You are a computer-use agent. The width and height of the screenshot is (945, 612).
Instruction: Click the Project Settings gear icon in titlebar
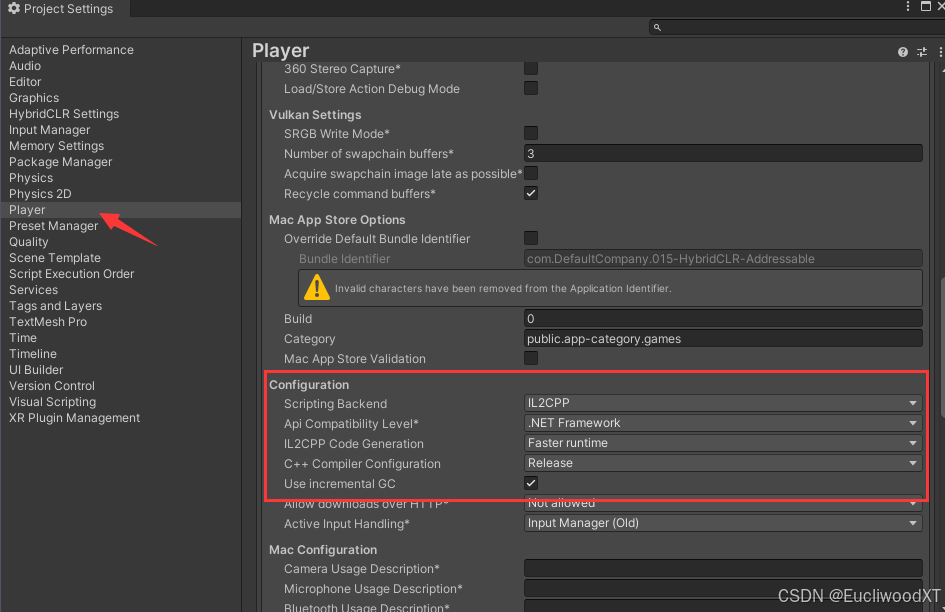click(x=13, y=8)
